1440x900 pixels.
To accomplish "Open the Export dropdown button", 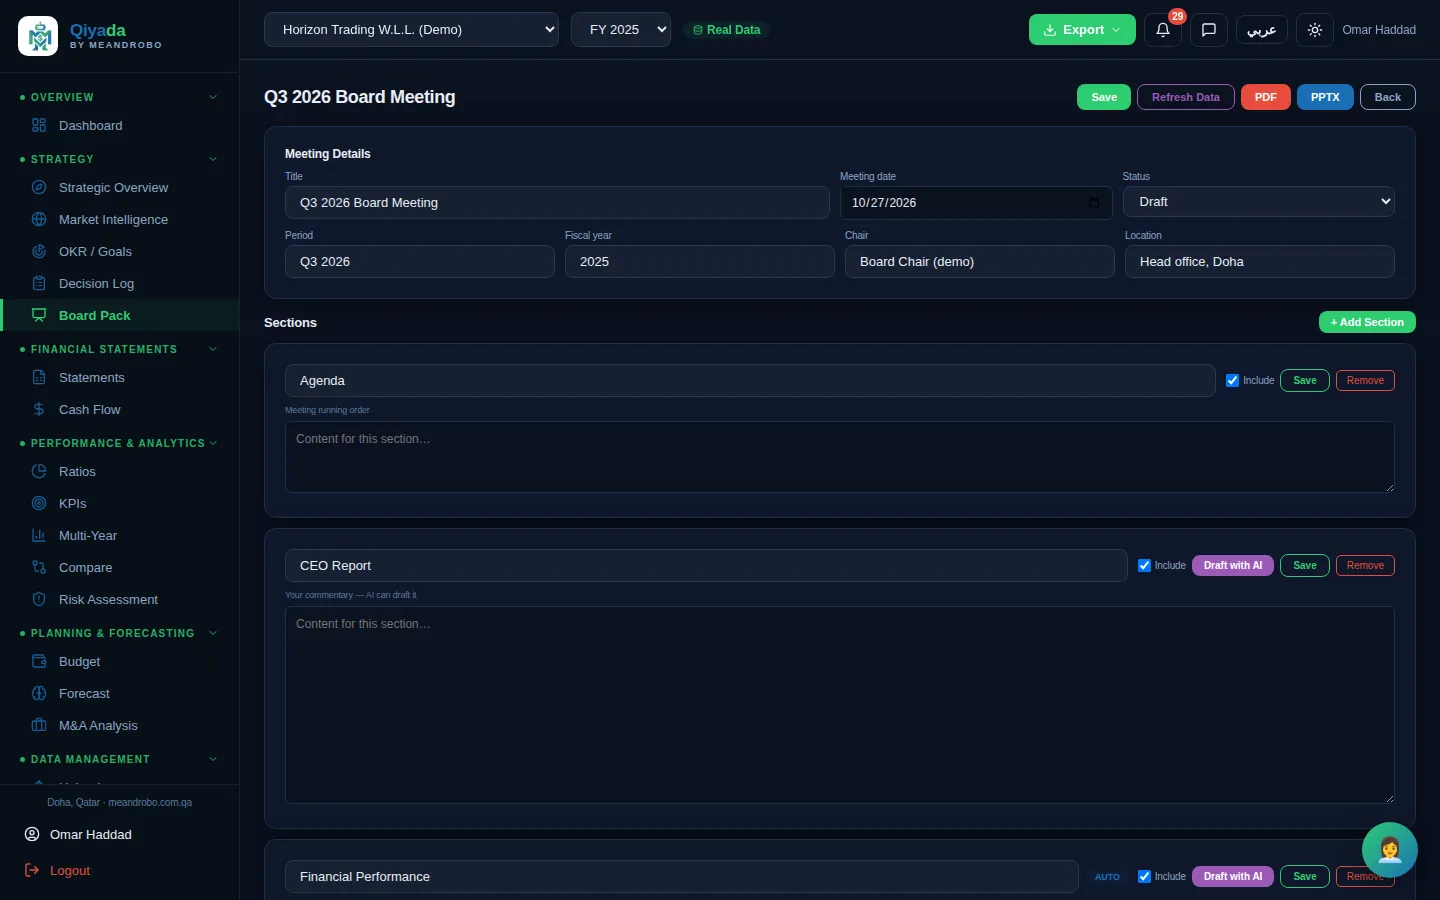I will tap(1082, 30).
